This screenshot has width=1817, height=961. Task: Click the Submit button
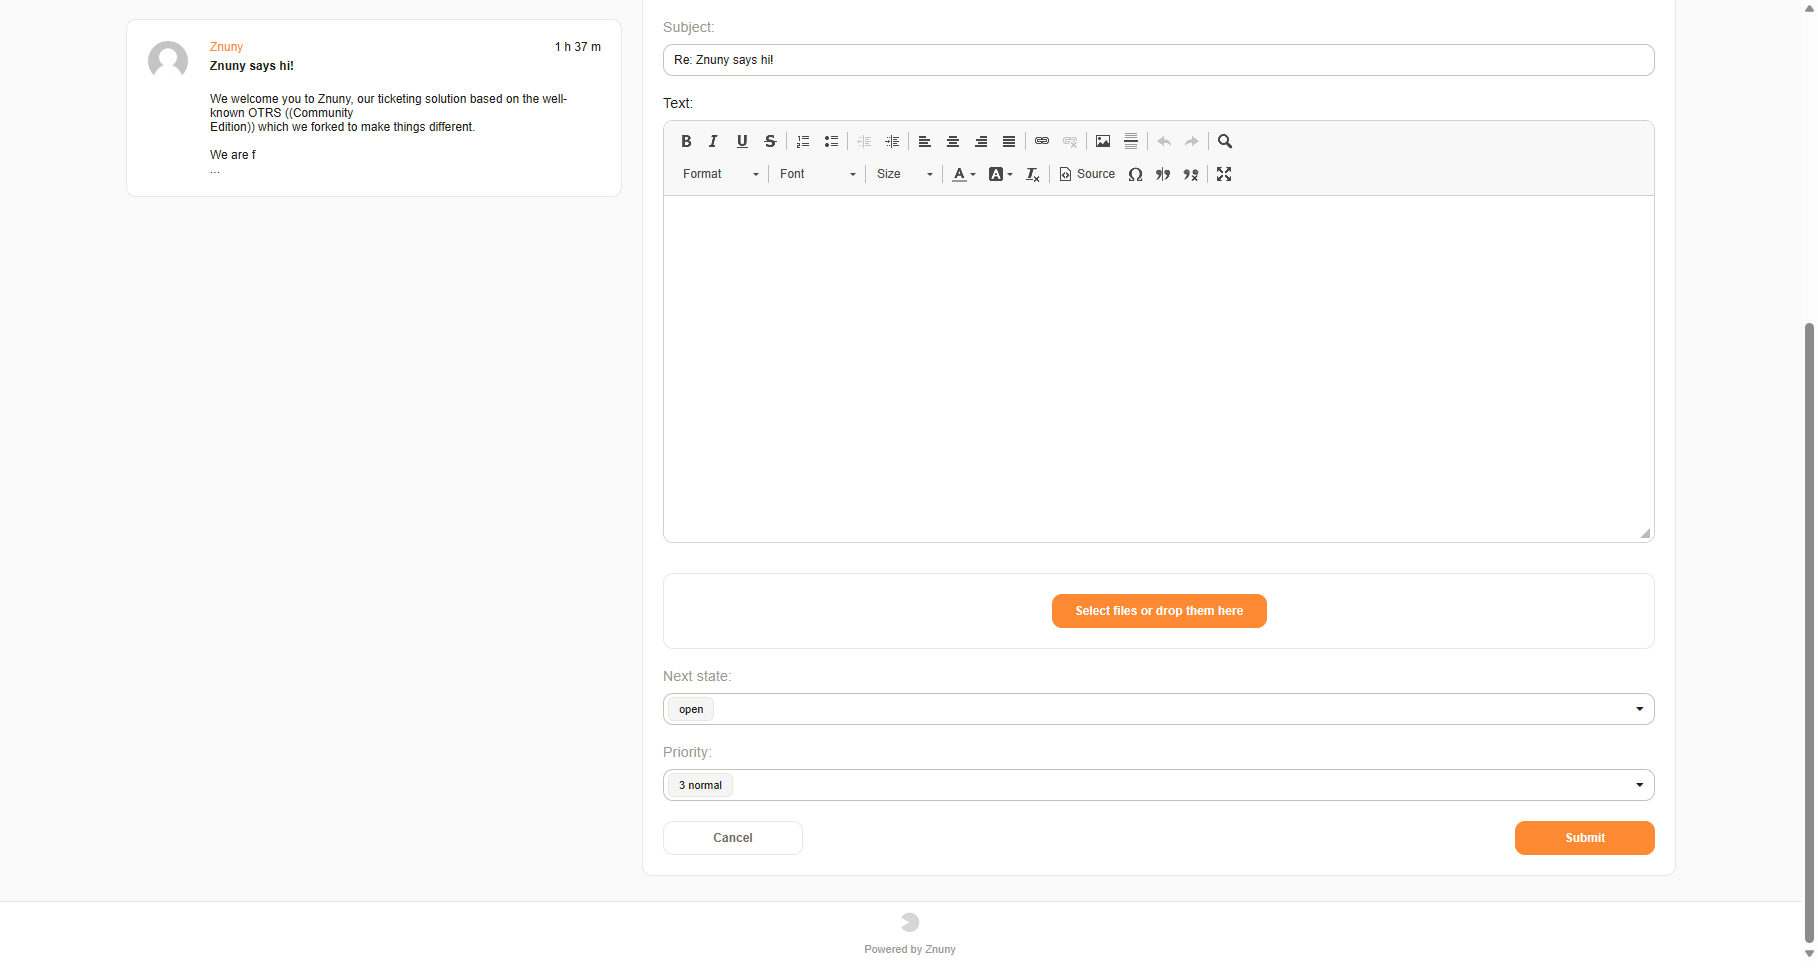pyautogui.click(x=1584, y=838)
